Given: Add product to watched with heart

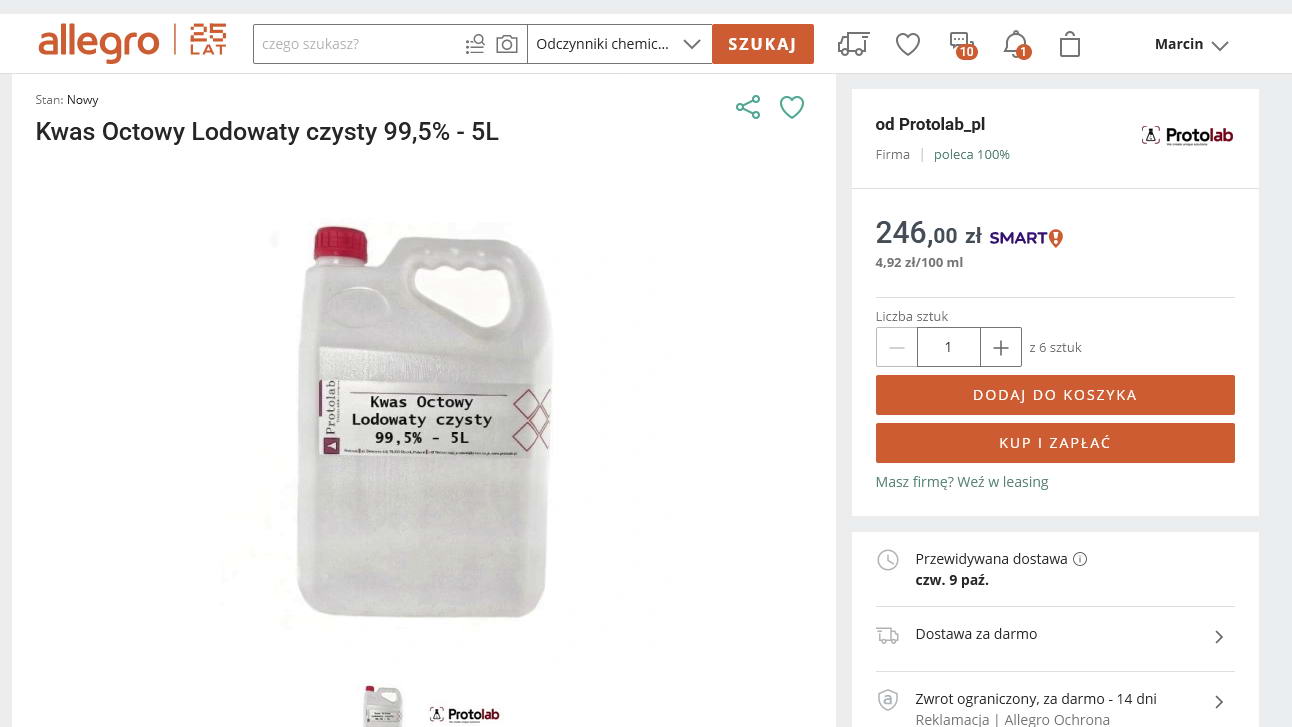Looking at the screenshot, I should click(x=792, y=107).
